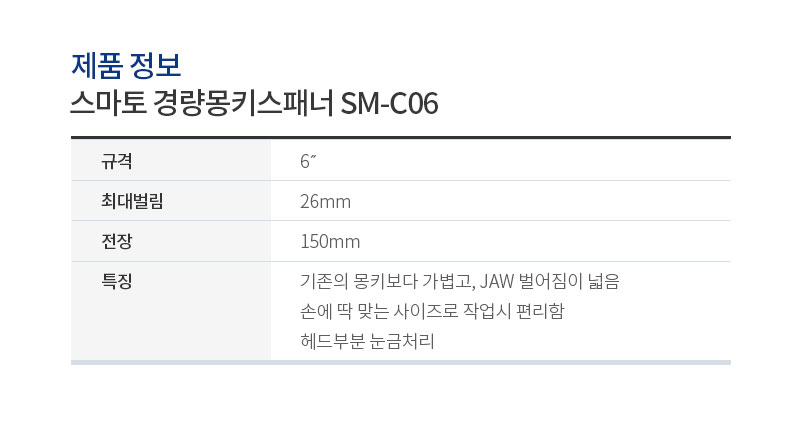The image size is (800, 435).
Task: Click the 6″ specification value
Action: point(308,161)
